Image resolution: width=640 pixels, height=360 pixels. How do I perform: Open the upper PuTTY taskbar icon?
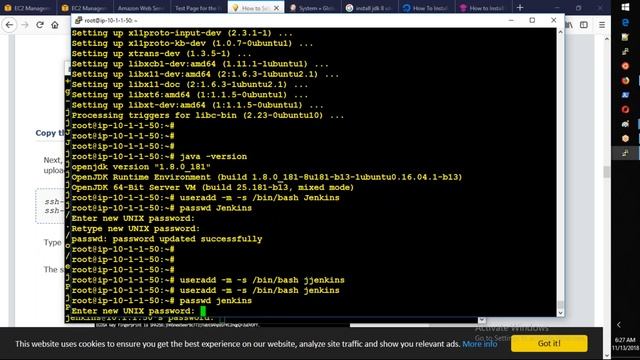(x=625, y=51)
